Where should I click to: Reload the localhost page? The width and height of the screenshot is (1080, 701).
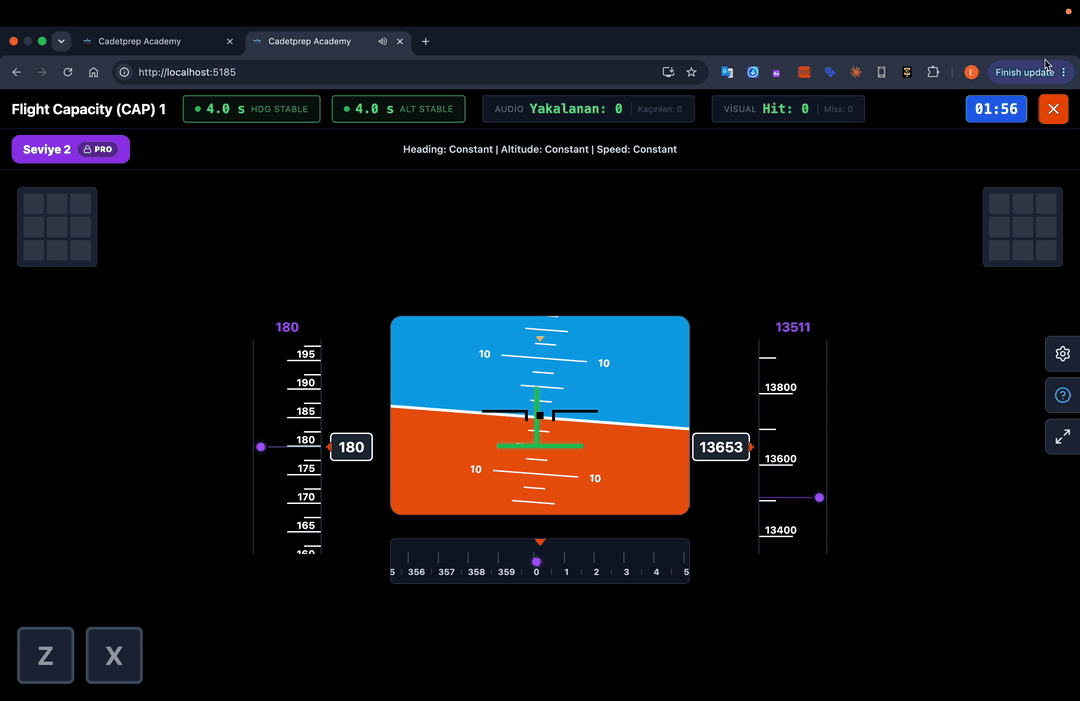pyautogui.click(x=68, y=72)
